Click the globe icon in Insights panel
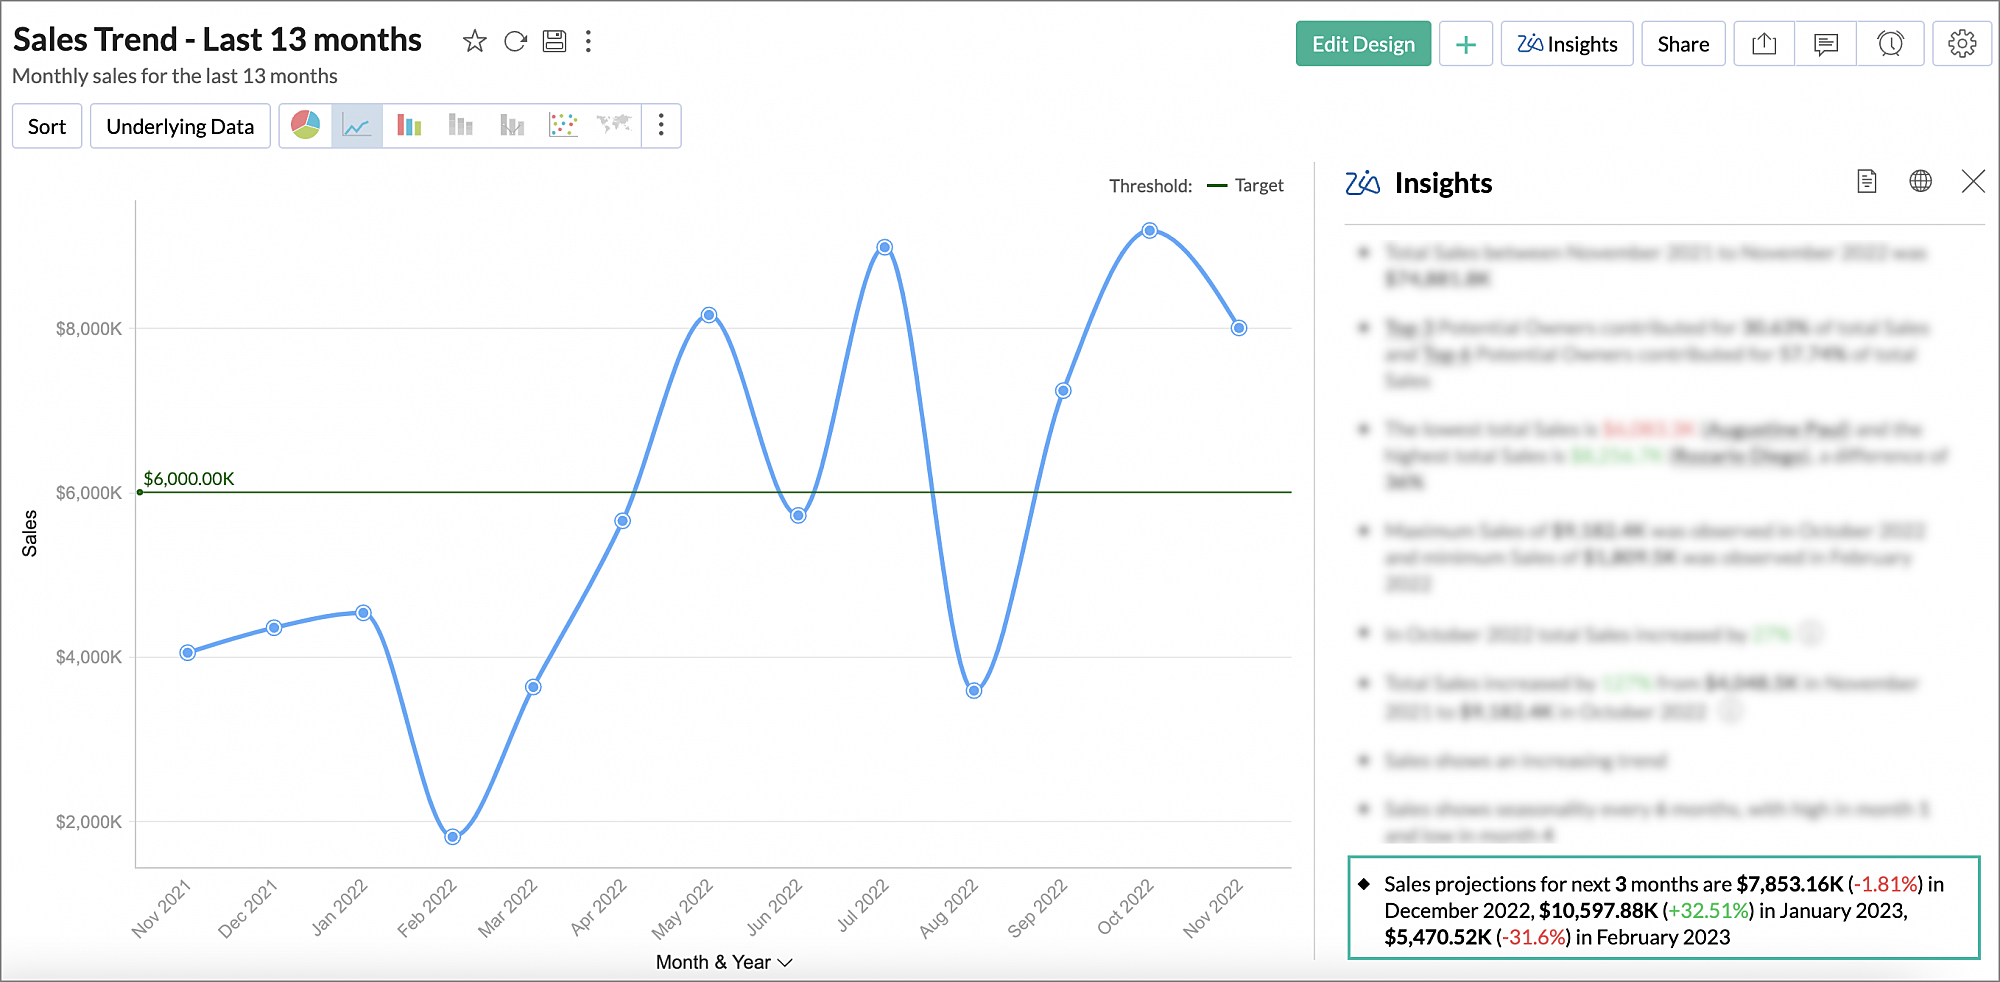This screenshot has width=2000, height=982. click(x=1920, y=181)
